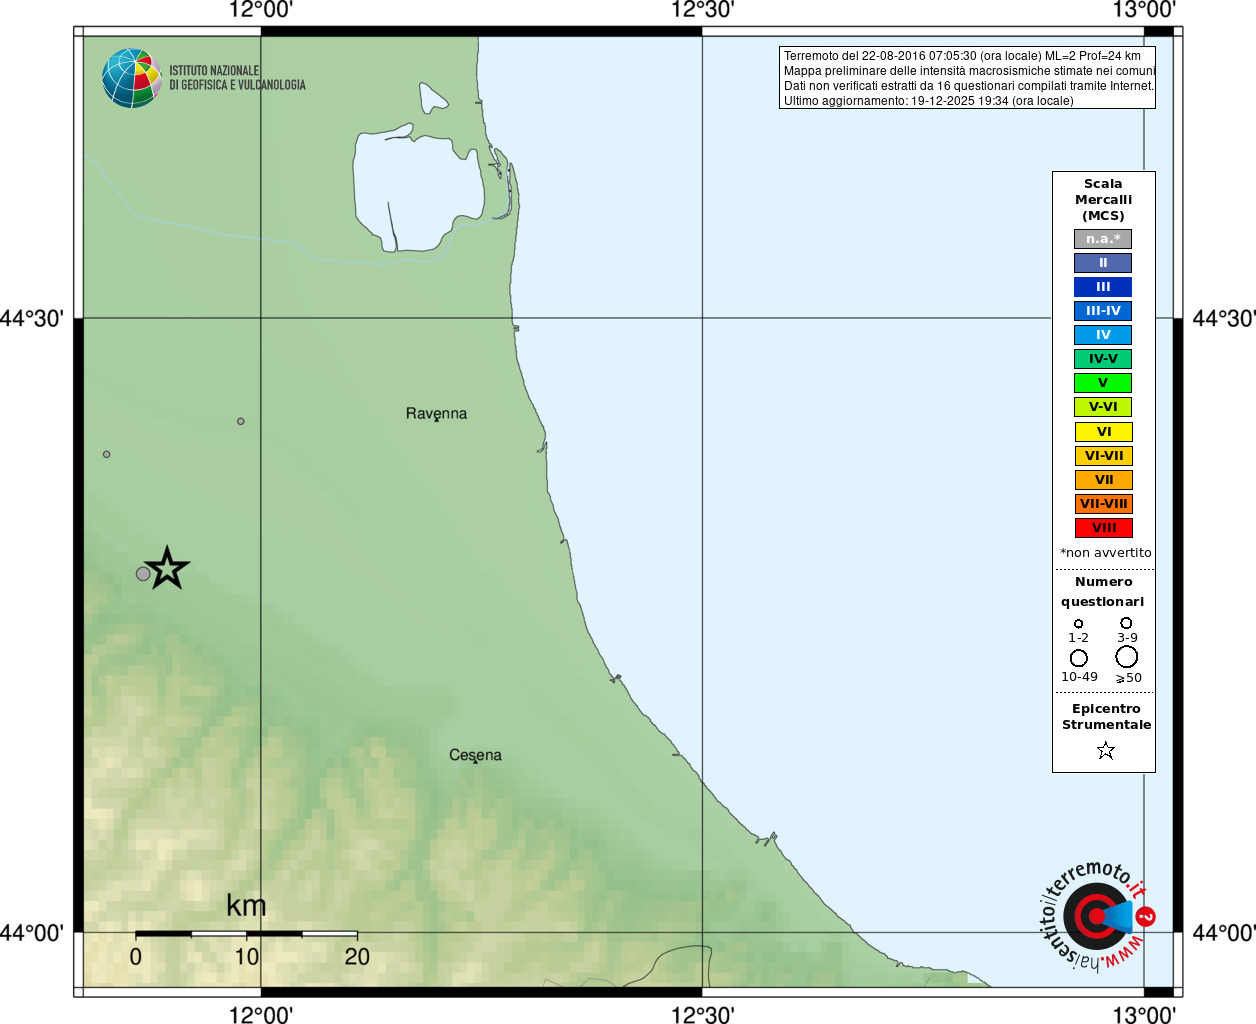Click the '*non avvertito' footnote
The image size is (1256, 1024).
(1105, 552)
